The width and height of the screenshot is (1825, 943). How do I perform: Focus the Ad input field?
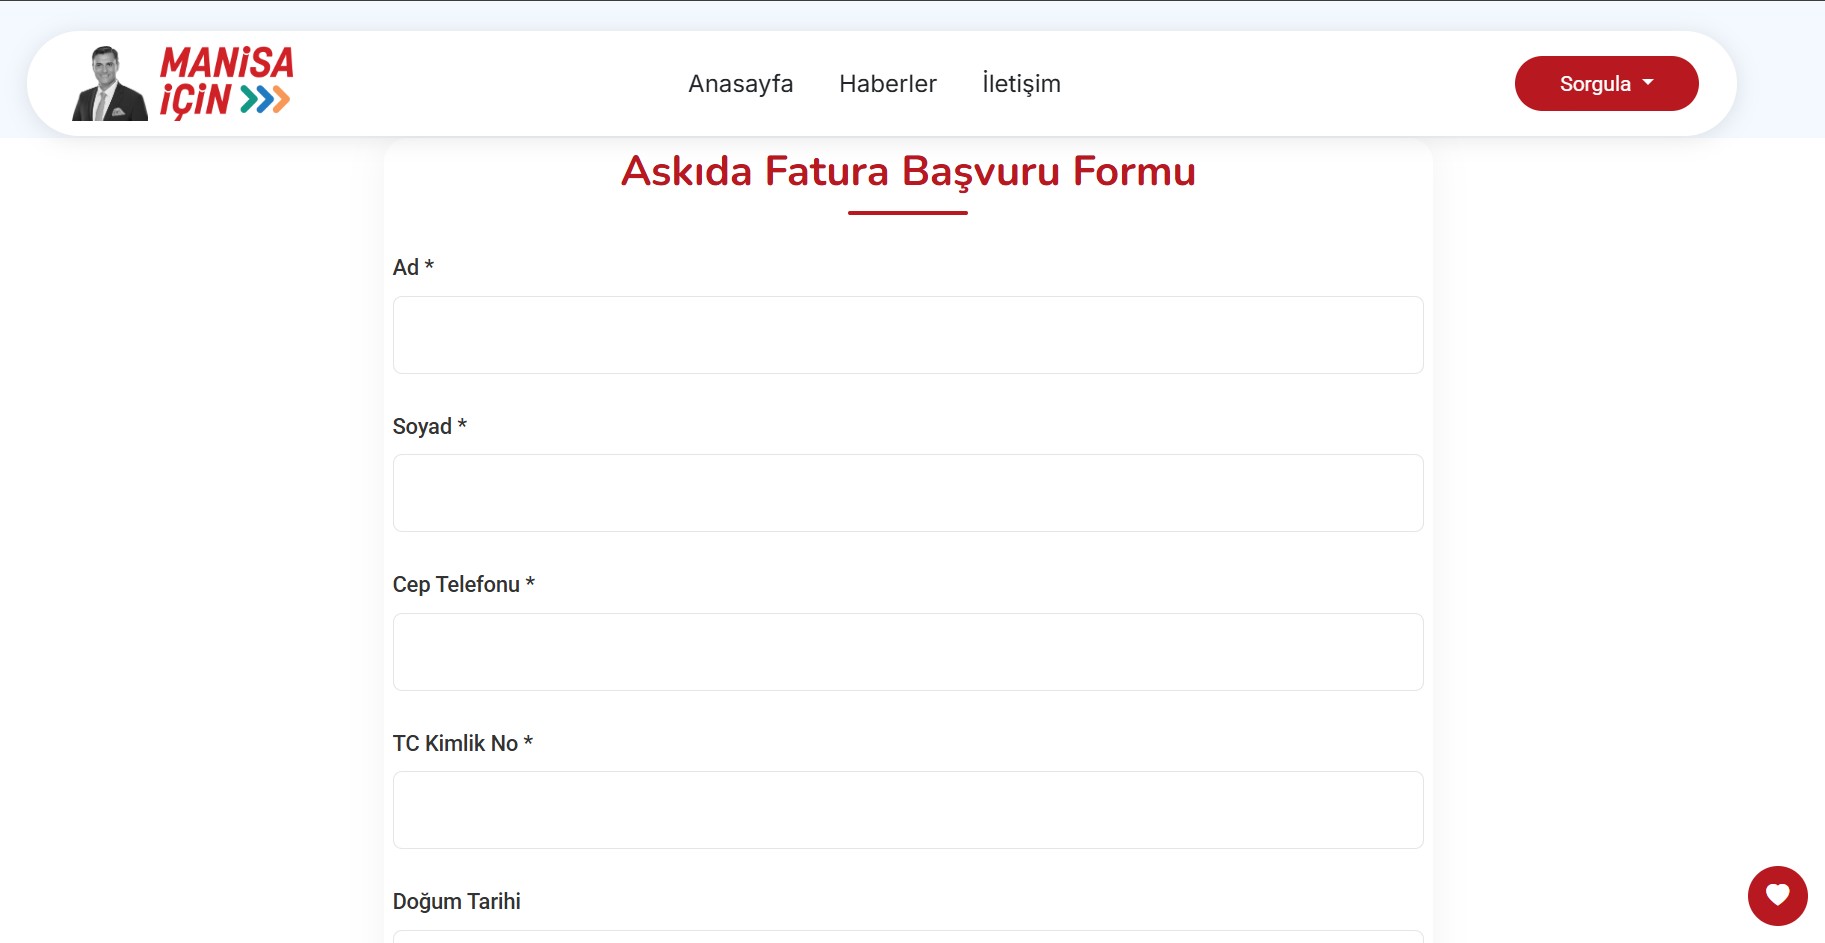tap(907, 335)
